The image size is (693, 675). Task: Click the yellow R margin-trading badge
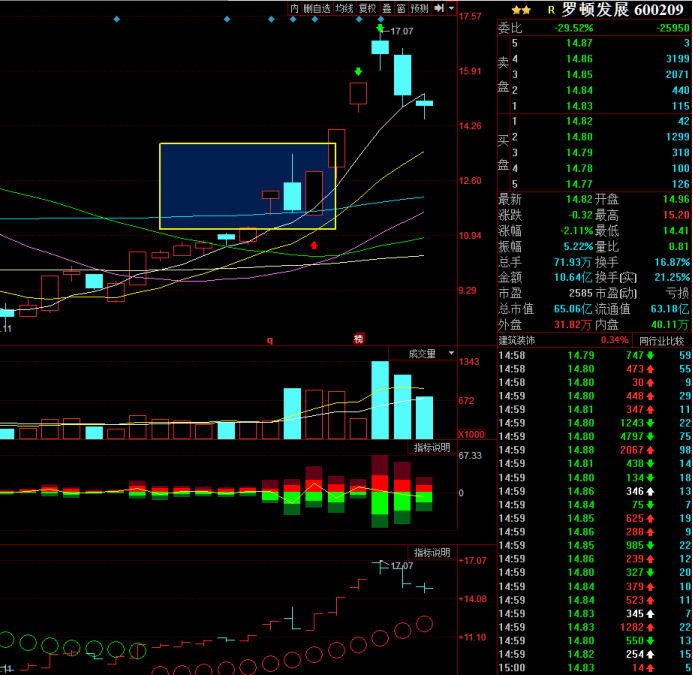click(550, 9)
